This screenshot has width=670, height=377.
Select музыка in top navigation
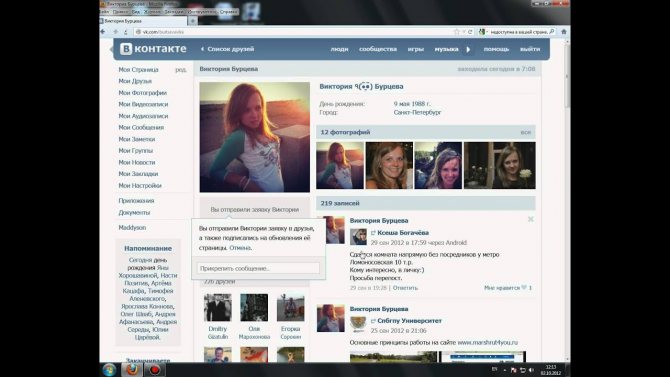point(447,49)
